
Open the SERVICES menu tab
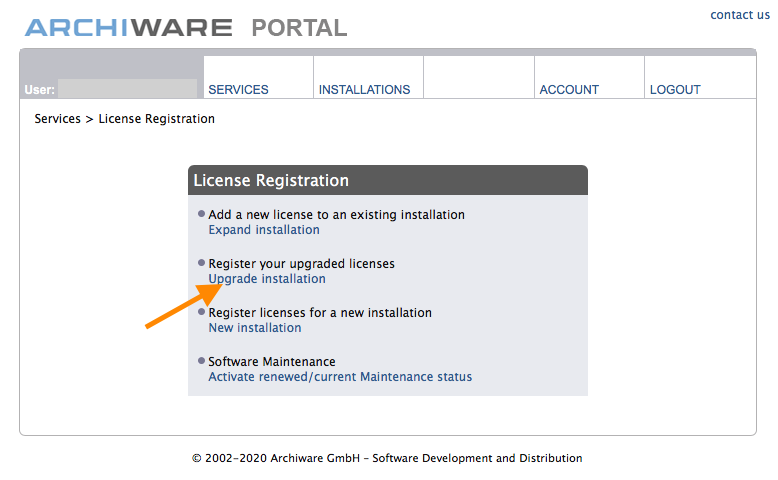point(238,90)
